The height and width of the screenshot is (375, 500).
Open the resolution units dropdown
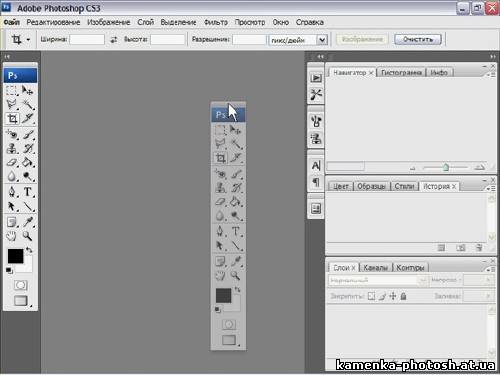tap(322, 40)
